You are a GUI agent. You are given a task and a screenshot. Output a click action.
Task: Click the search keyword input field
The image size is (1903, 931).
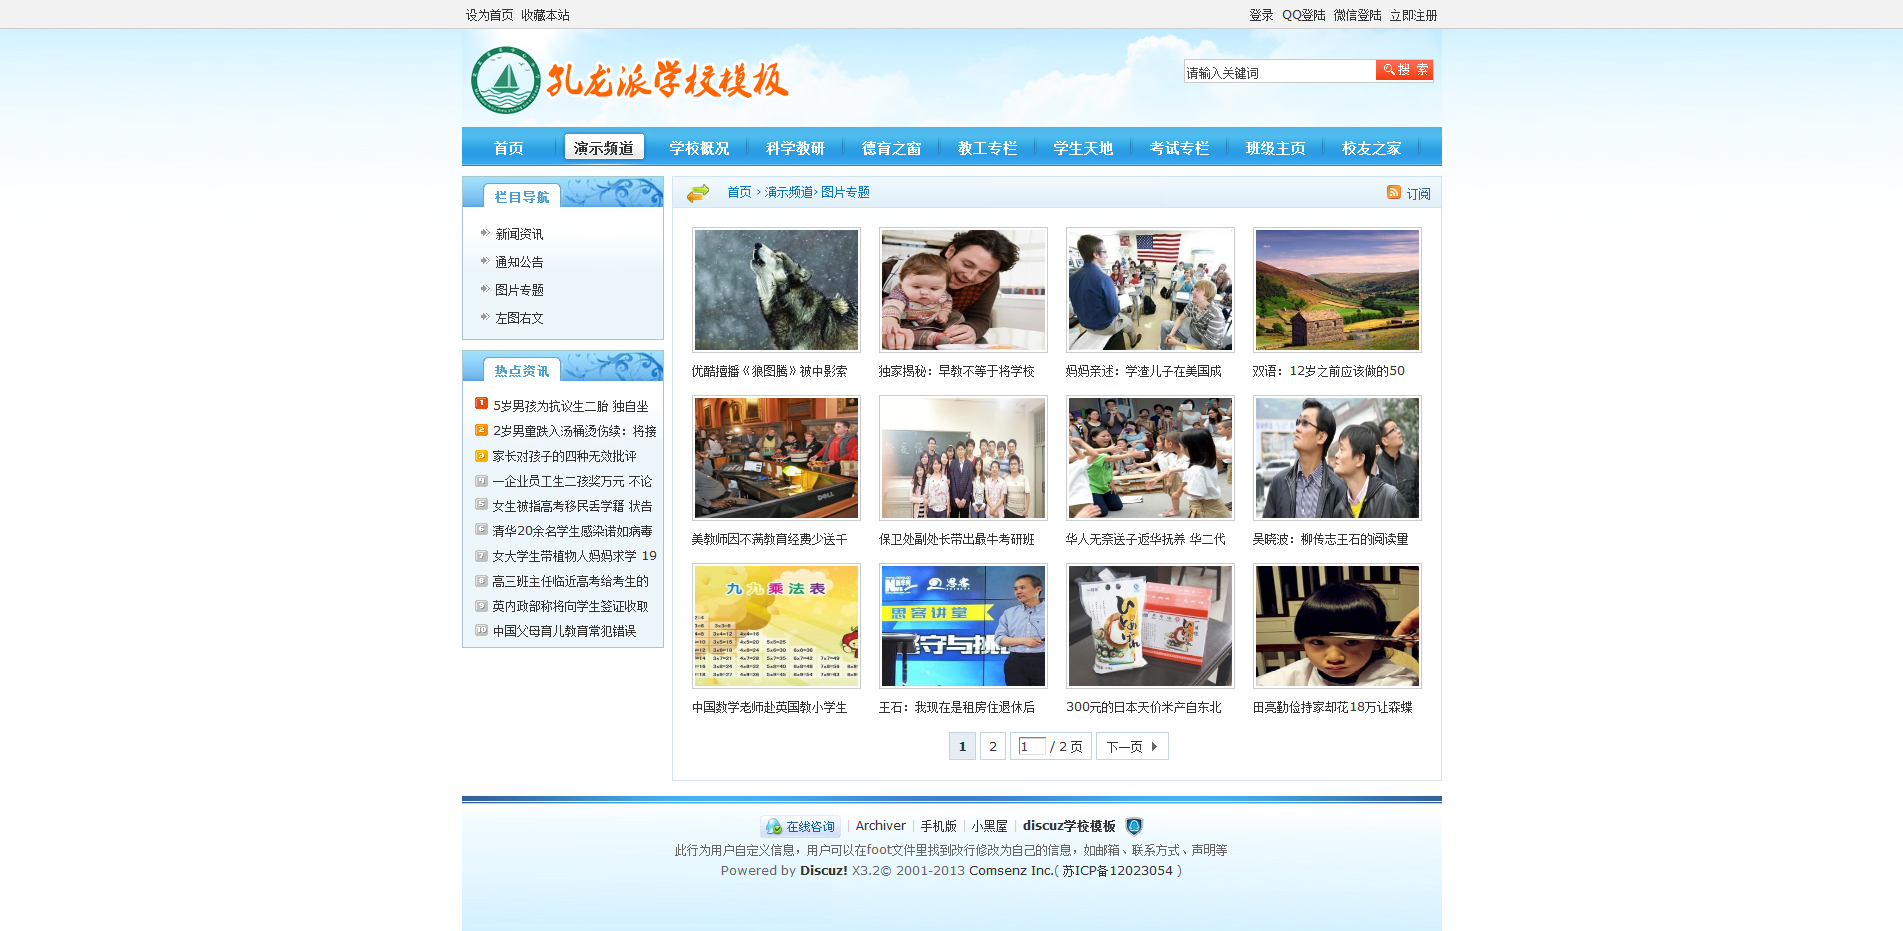pos(1278,72)
